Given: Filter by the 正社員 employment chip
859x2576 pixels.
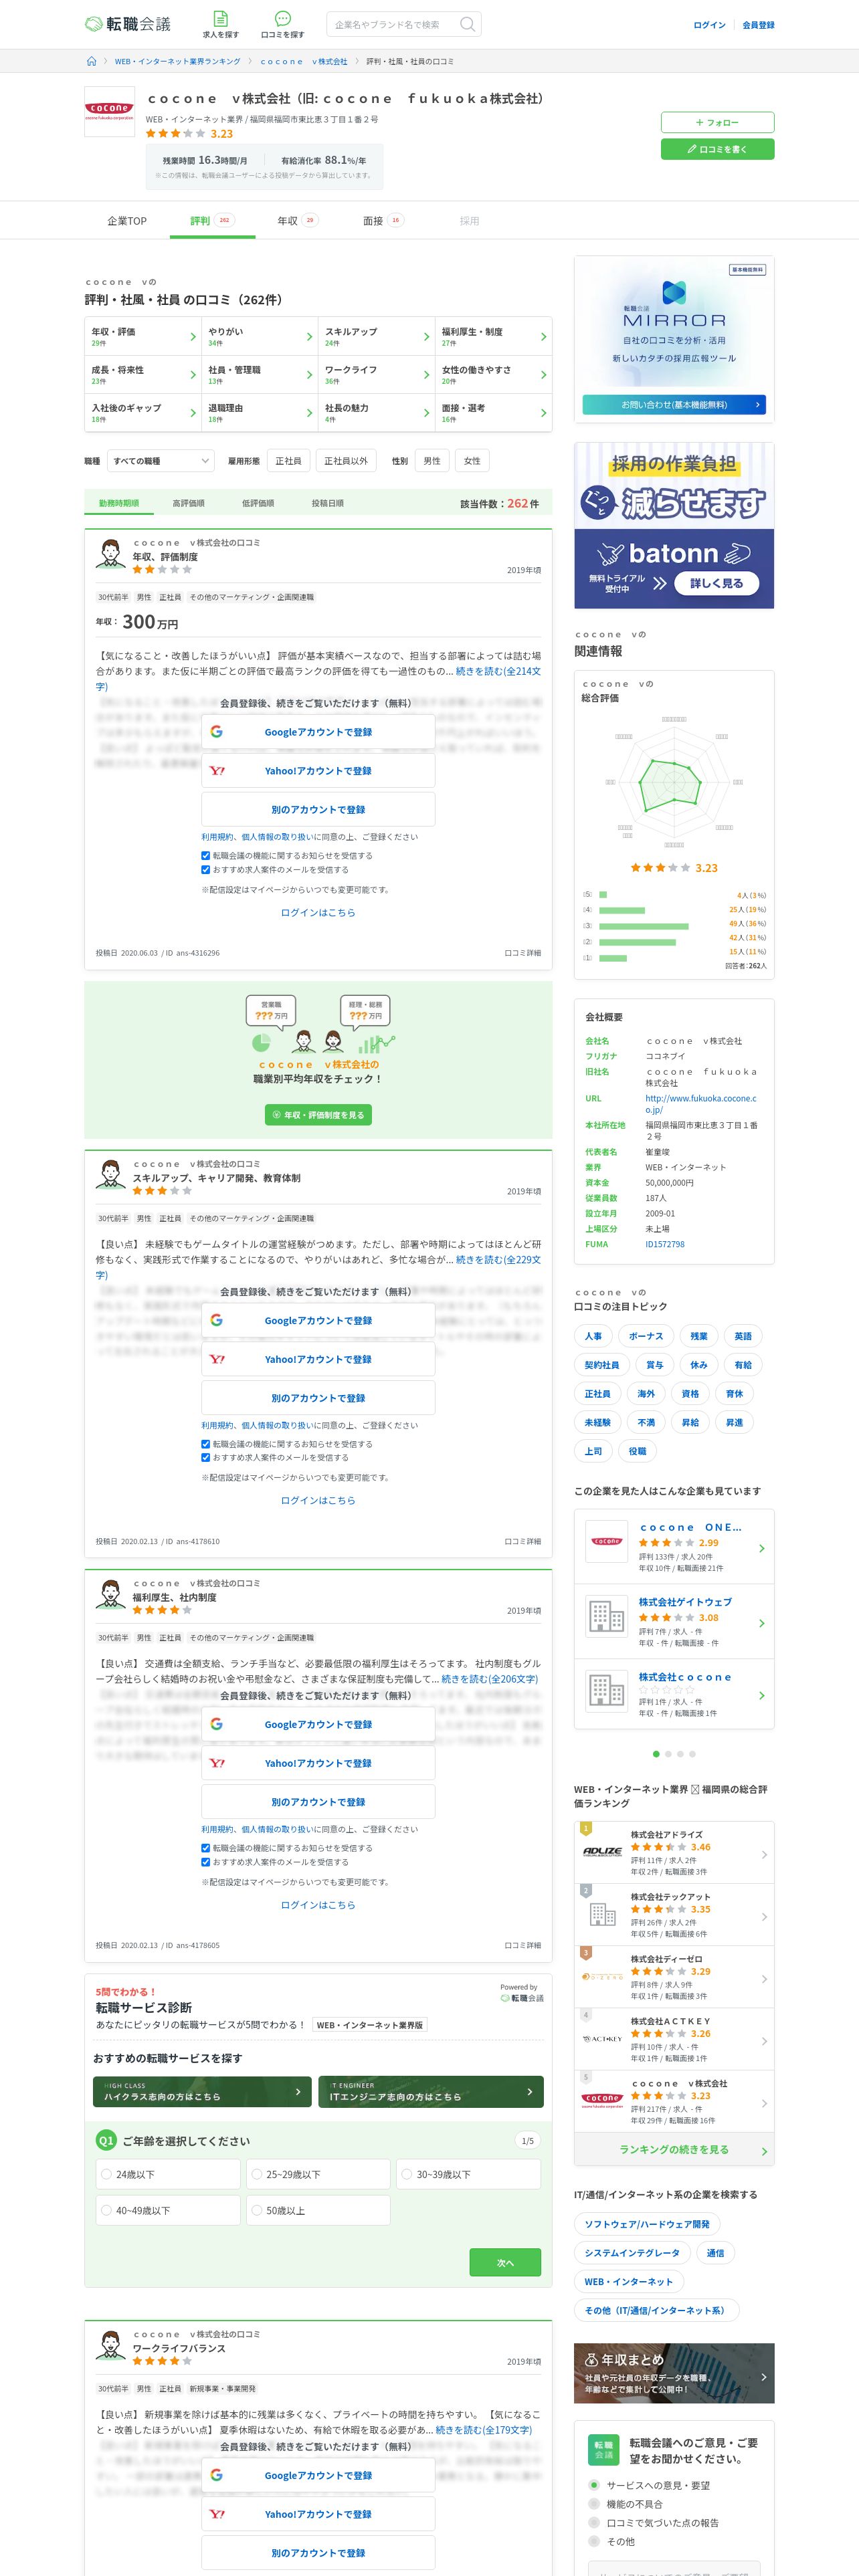Looking at the screenshot, I should (x=288, y=461).
